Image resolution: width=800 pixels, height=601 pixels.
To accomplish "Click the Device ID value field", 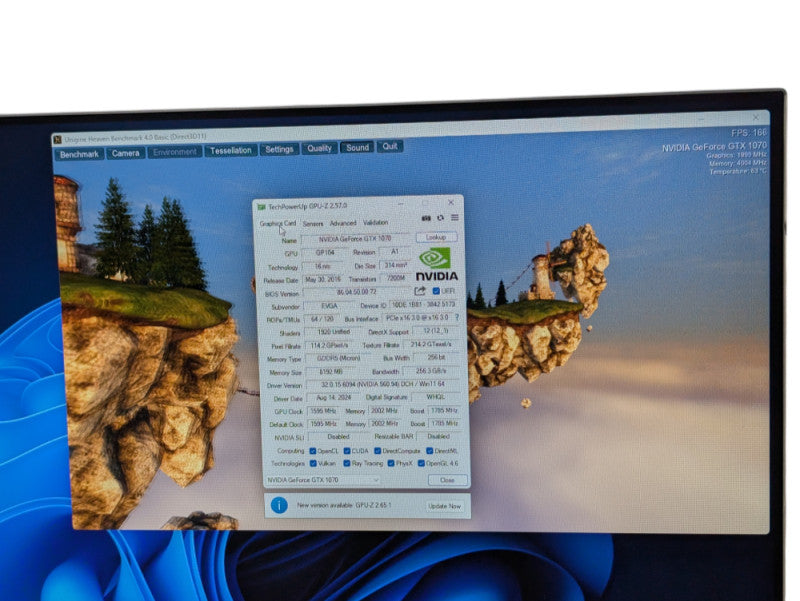I will tap(423, 305).
